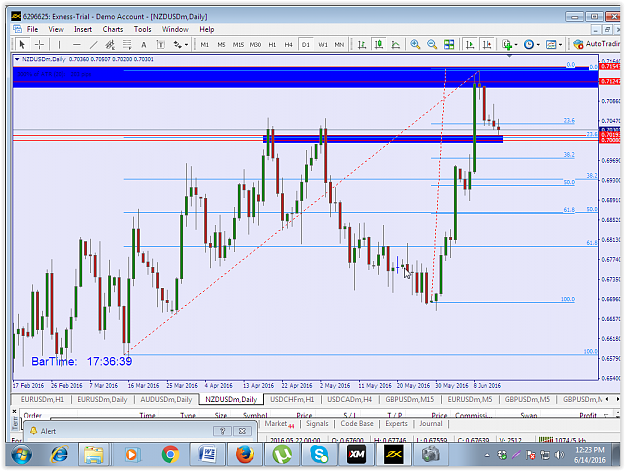The image size is (625, 471).
Task: Tile chart windows
Action: click(x=449, y=45)
